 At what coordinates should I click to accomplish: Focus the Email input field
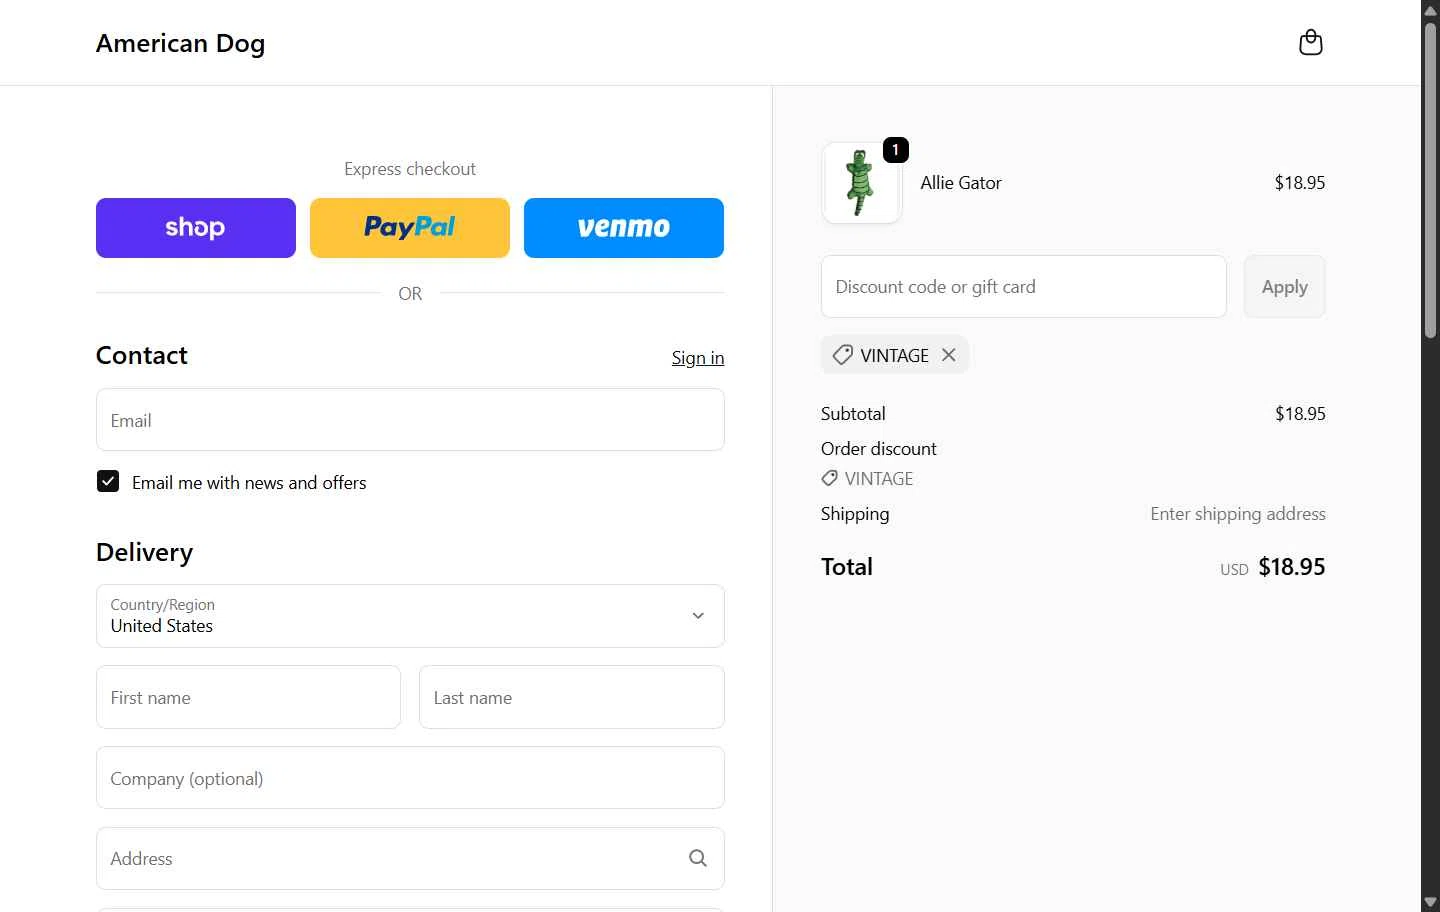pos(410,420)
